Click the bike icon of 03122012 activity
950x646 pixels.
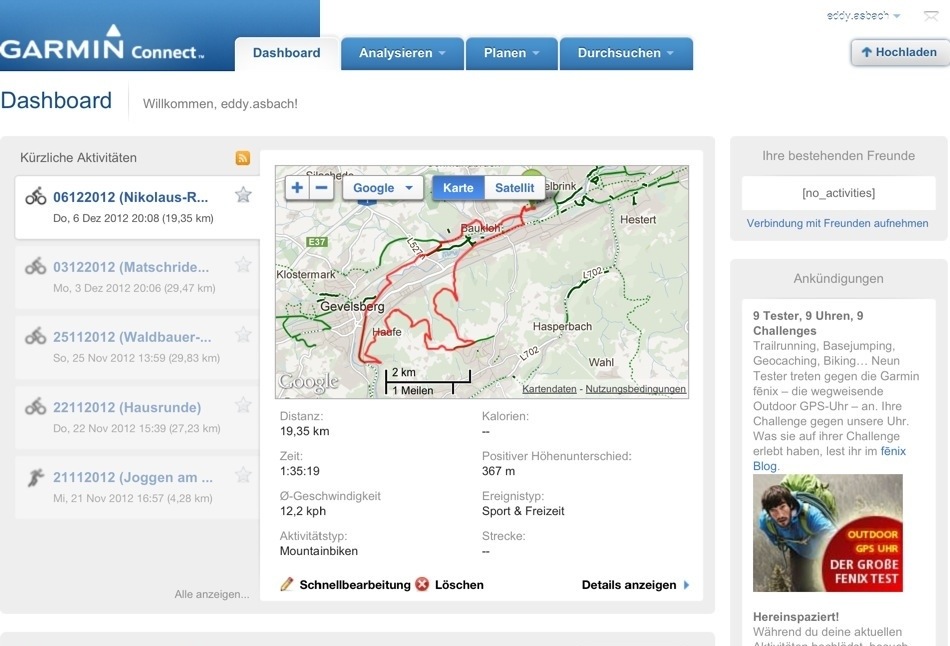[x=36, y=267]
